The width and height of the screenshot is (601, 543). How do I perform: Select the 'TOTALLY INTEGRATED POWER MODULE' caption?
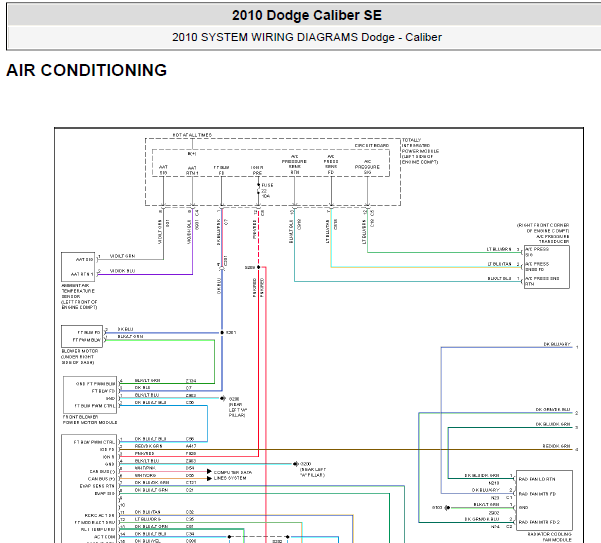(420, 151)
